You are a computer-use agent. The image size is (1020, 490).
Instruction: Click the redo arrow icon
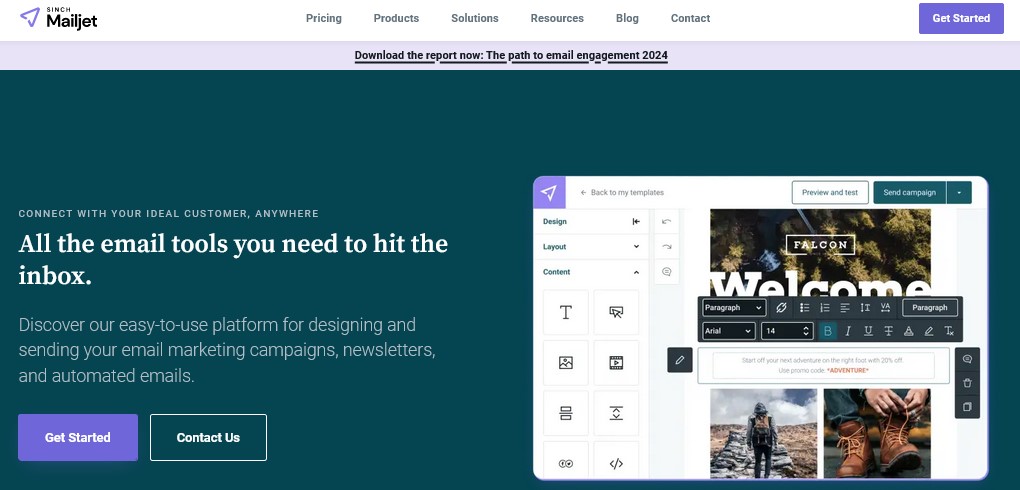[666, 247]
